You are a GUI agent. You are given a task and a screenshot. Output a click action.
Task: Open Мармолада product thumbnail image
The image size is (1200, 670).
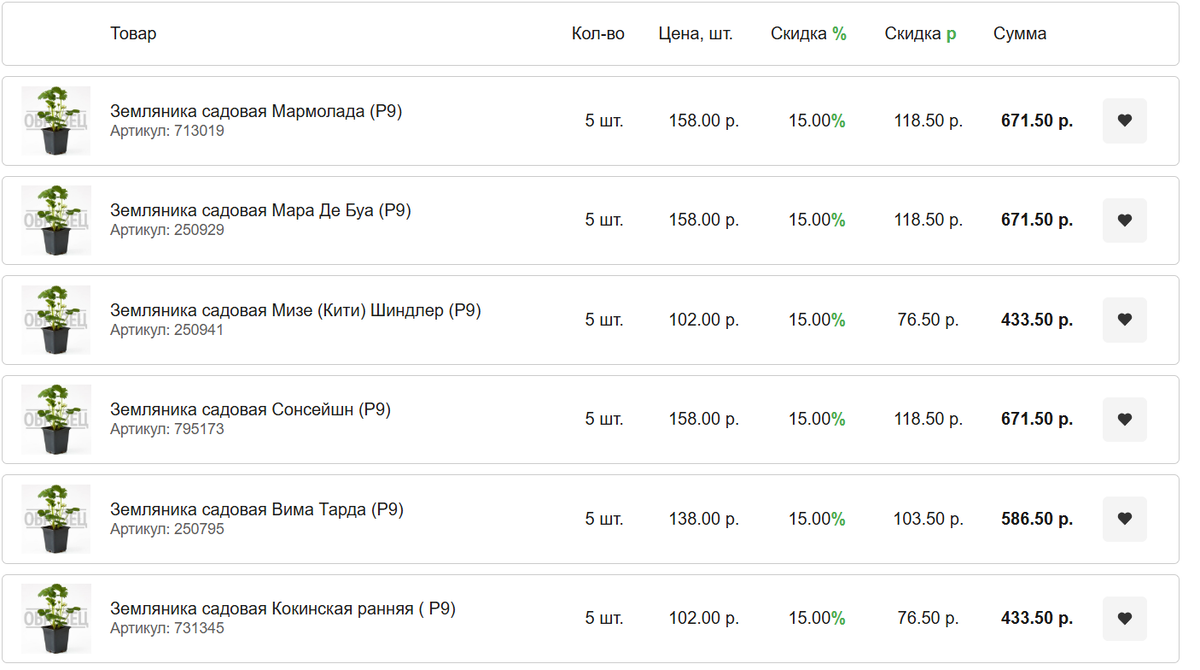tap(56, 121)
